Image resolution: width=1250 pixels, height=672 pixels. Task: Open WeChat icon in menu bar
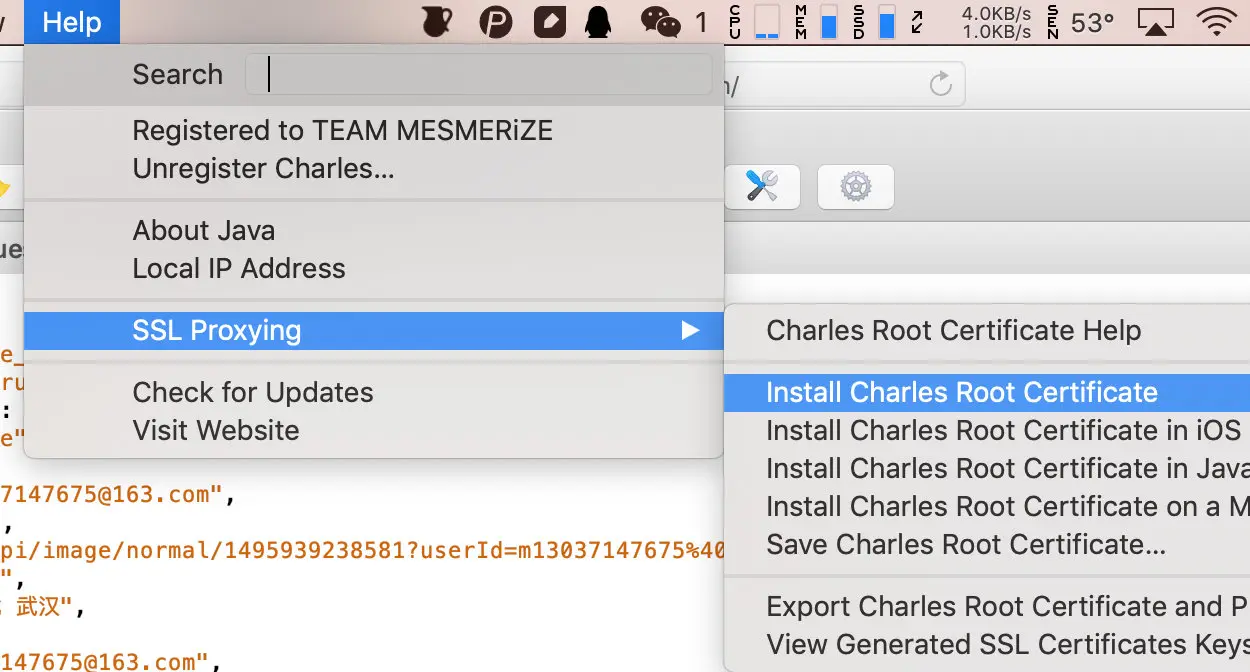coord(660,22)
